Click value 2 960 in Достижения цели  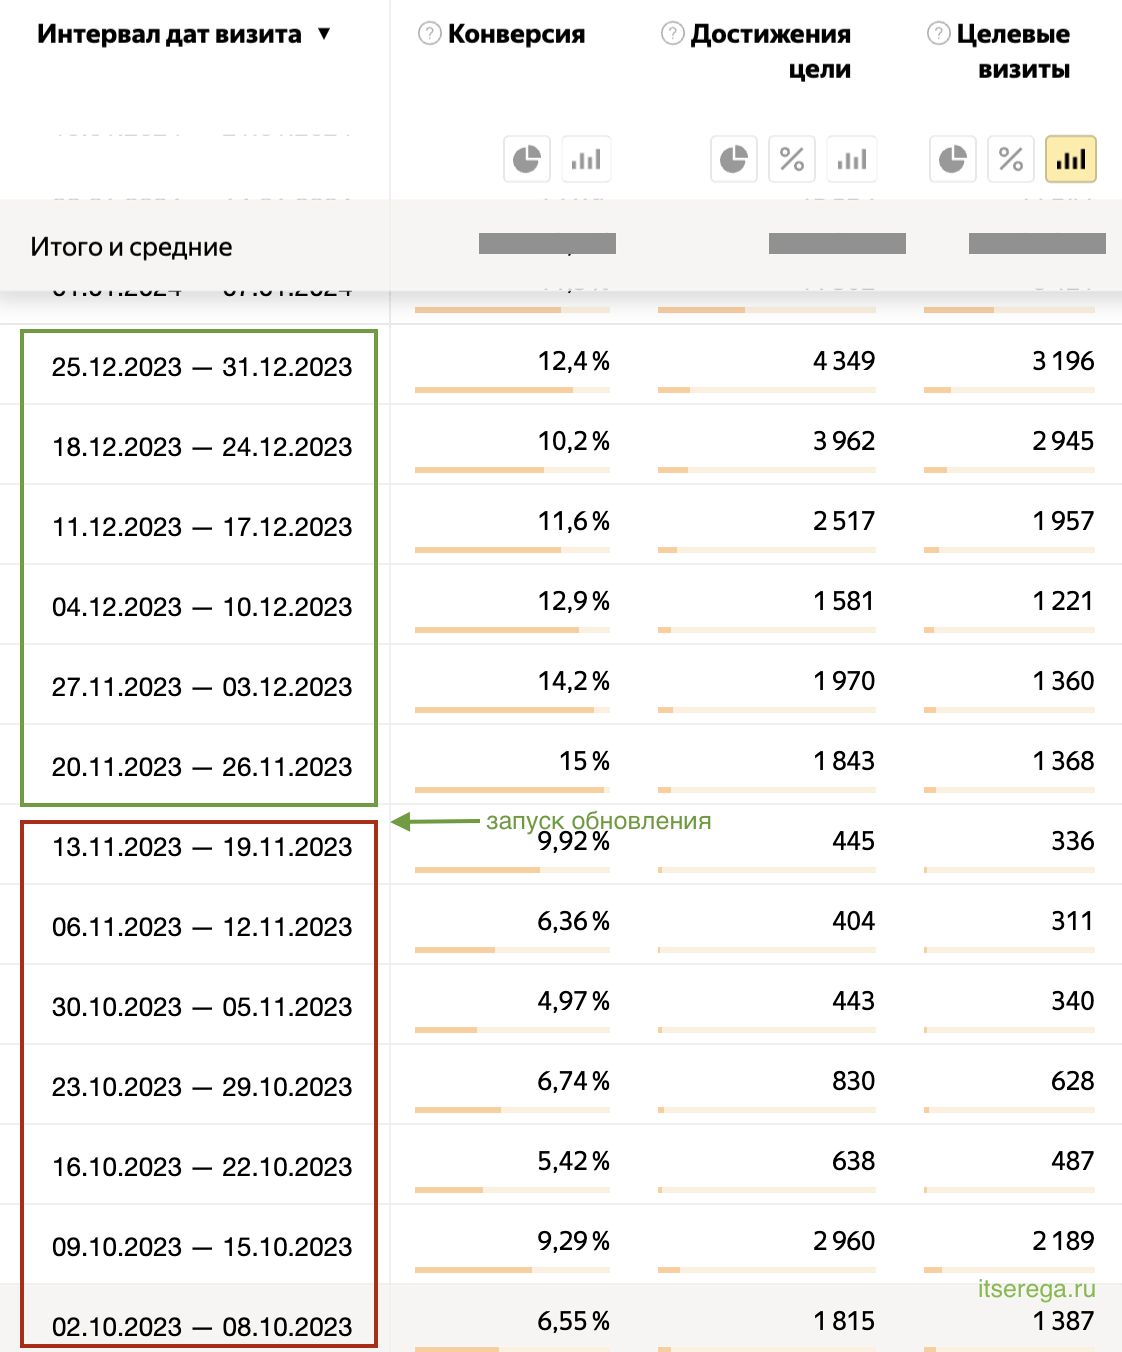pos(843,1241)
